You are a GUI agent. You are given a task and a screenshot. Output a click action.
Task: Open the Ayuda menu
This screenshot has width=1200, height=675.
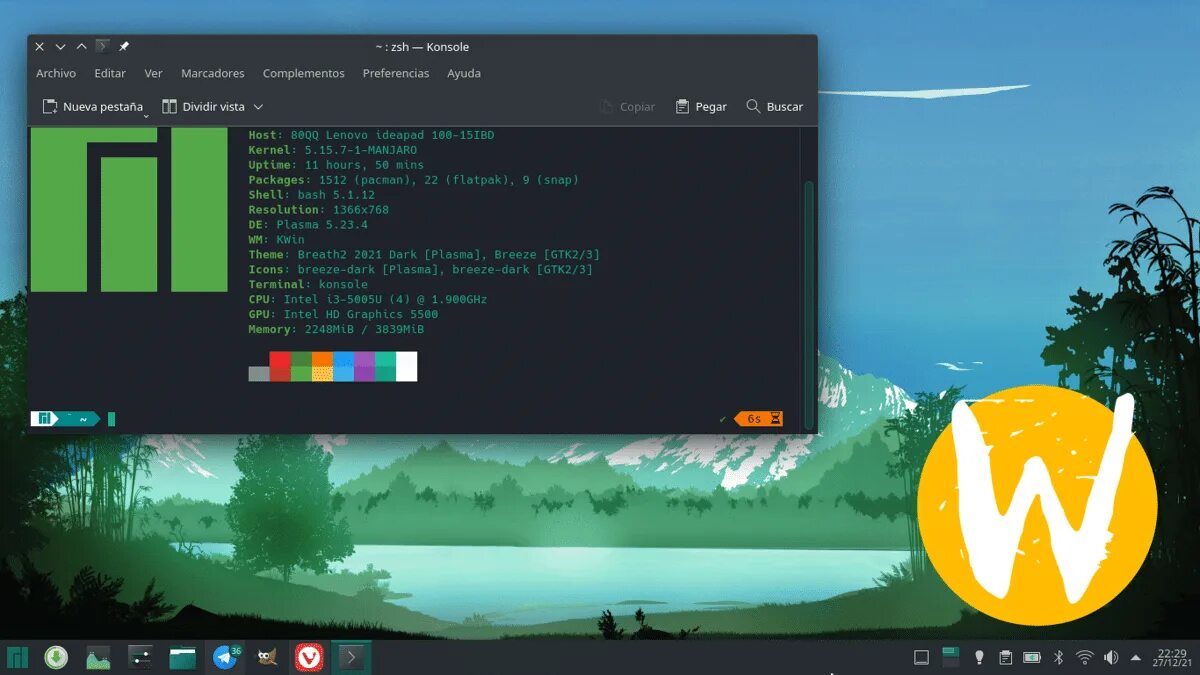[x=464, y=73]
